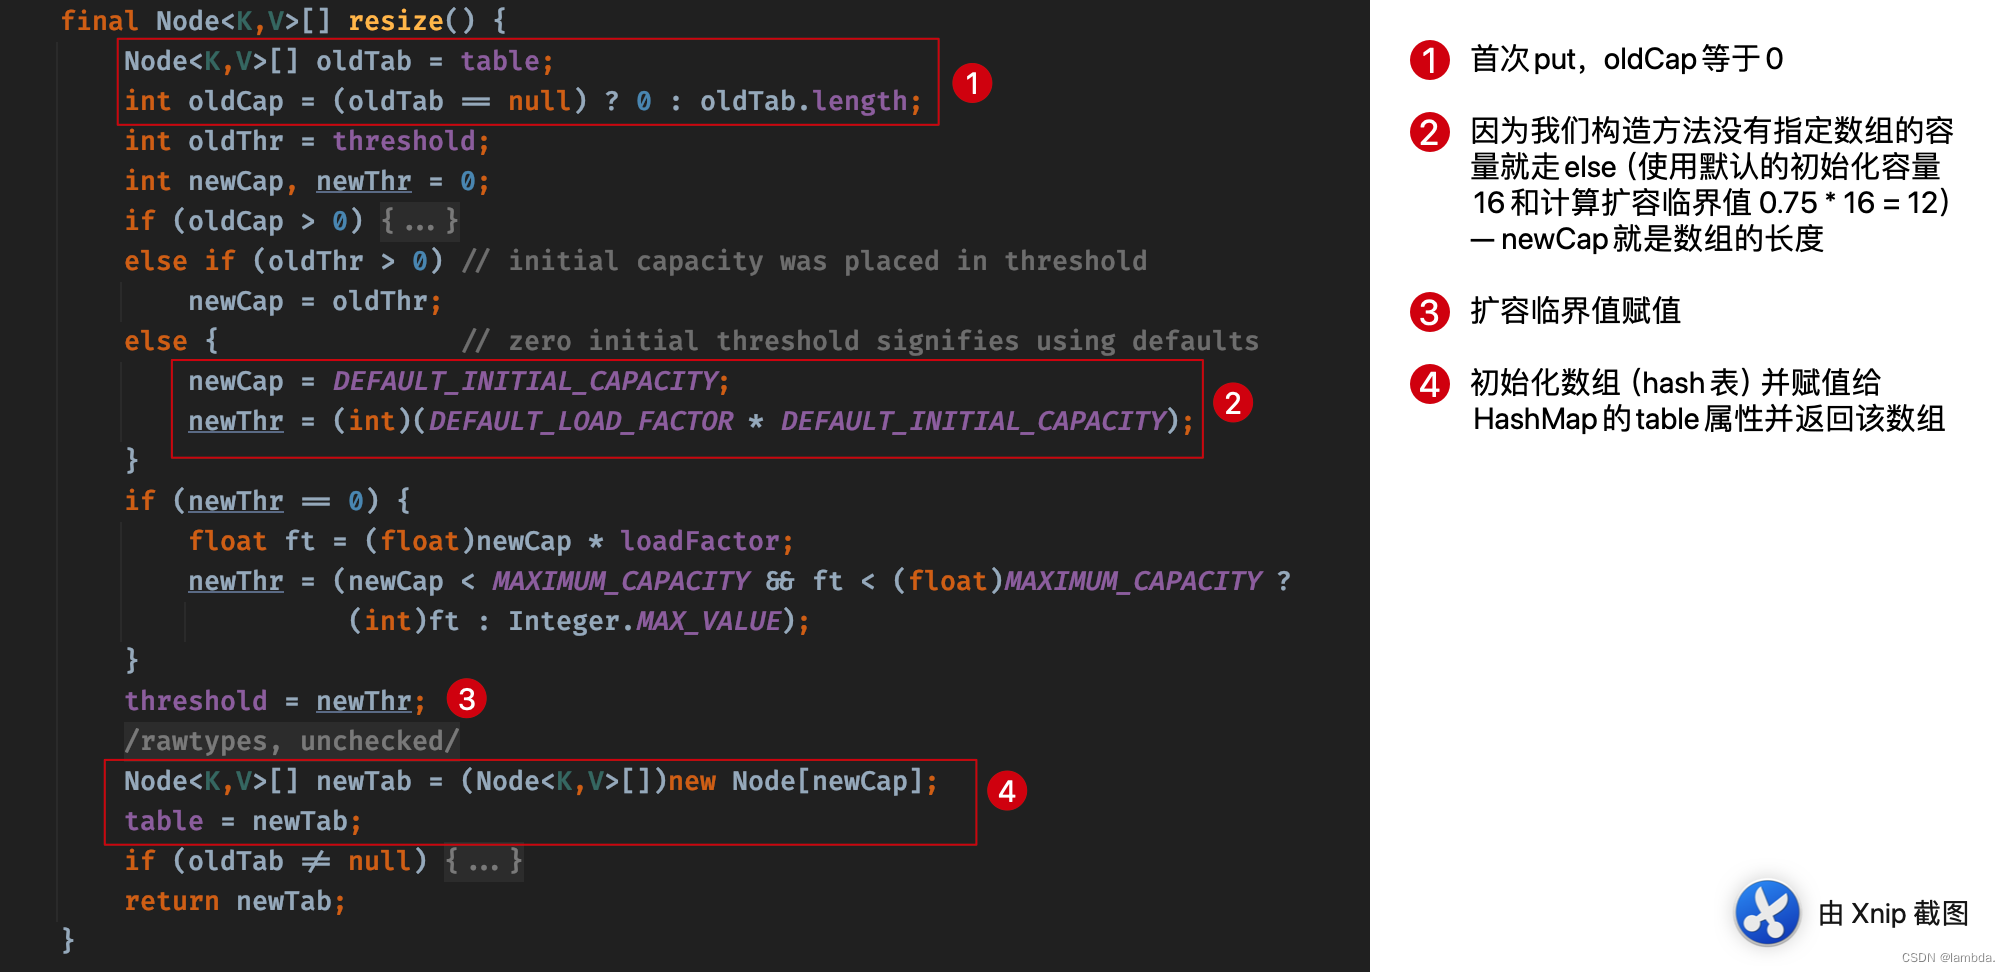Viewport: 2010px width, 972px height.
Task: Expand the folded block after "if (oldTab != null)"
Action: 484,861
